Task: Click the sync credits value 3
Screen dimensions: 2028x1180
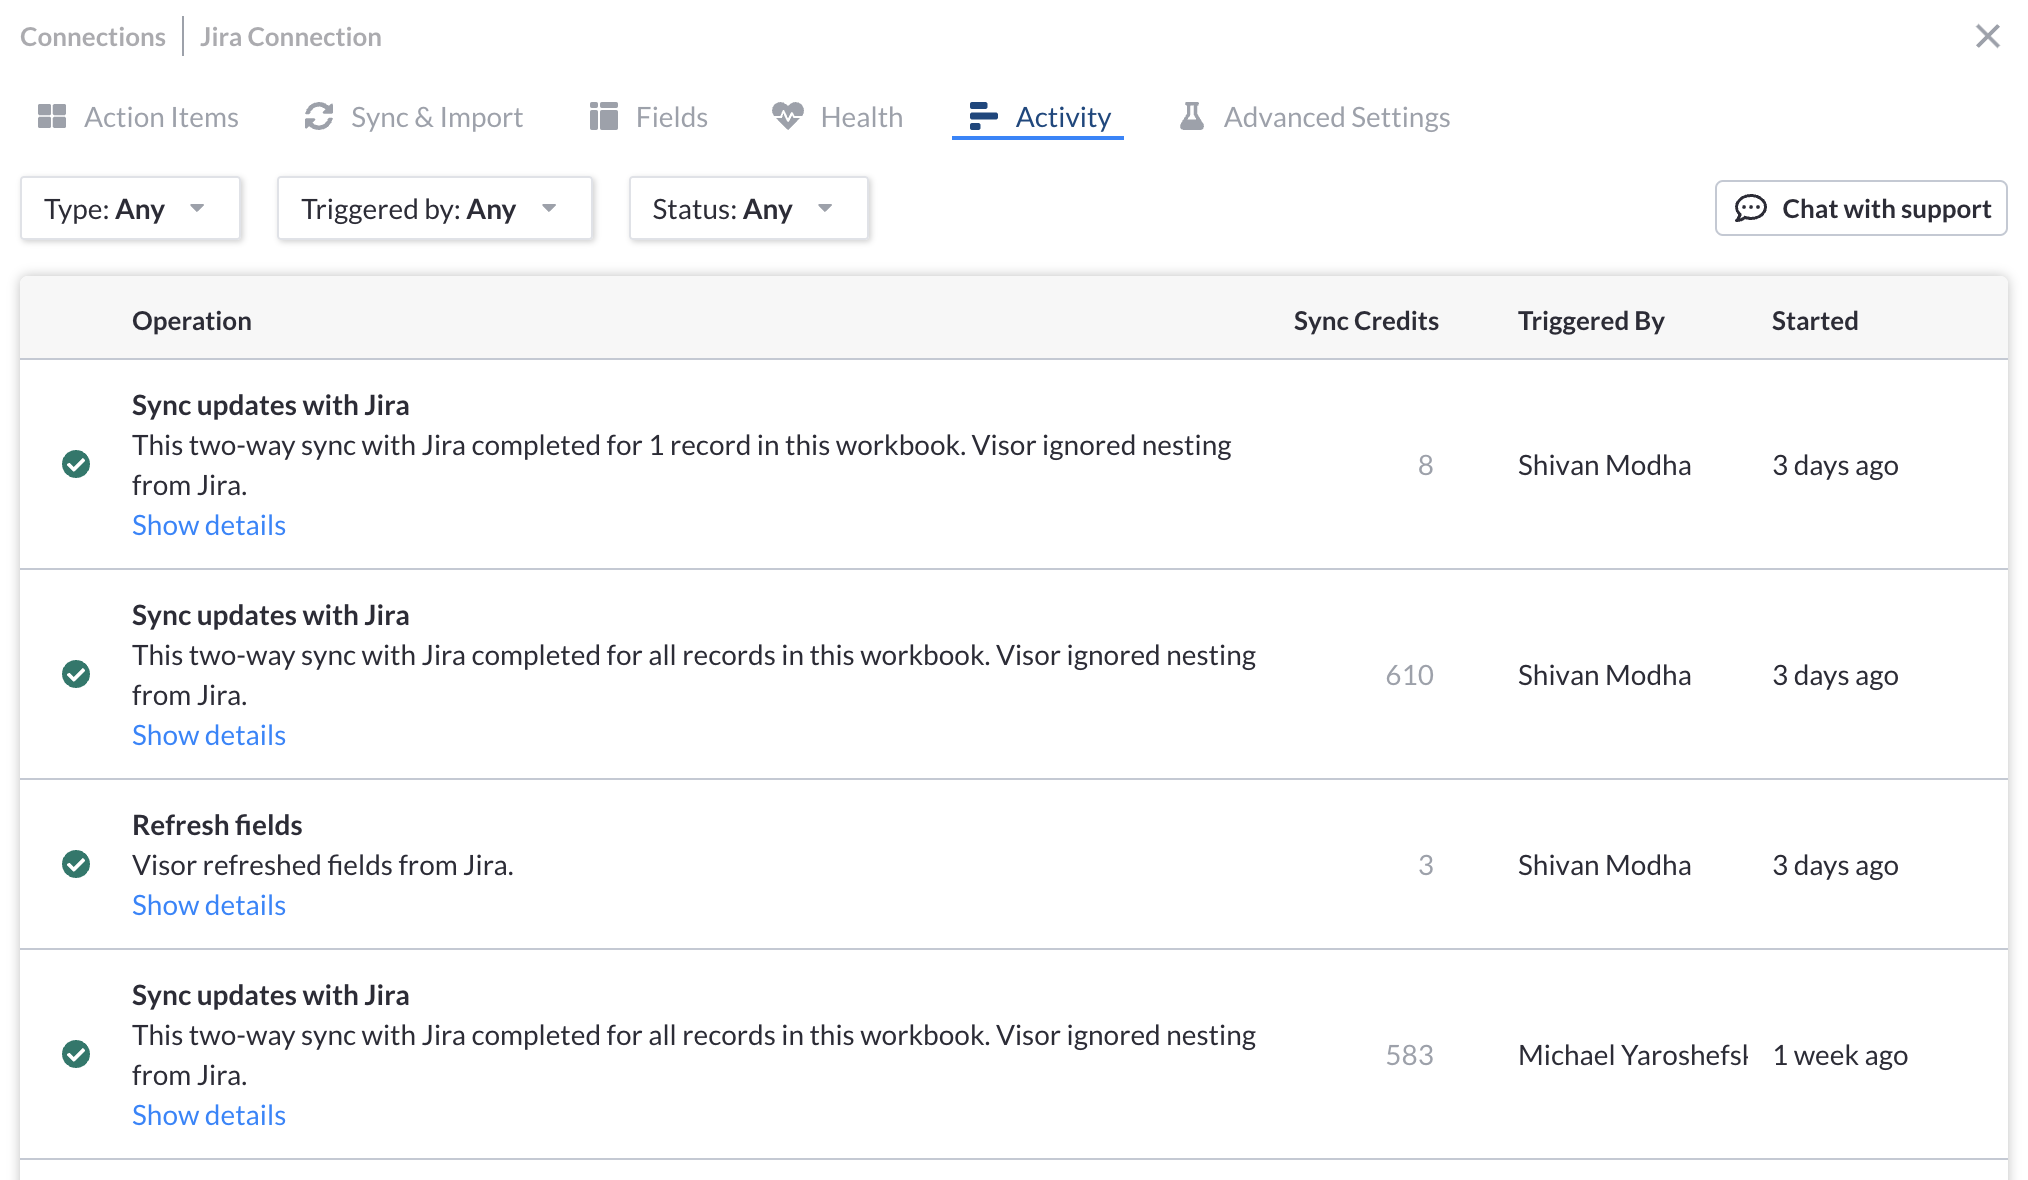Action: pyautogui.click(x=1426, y=865)
